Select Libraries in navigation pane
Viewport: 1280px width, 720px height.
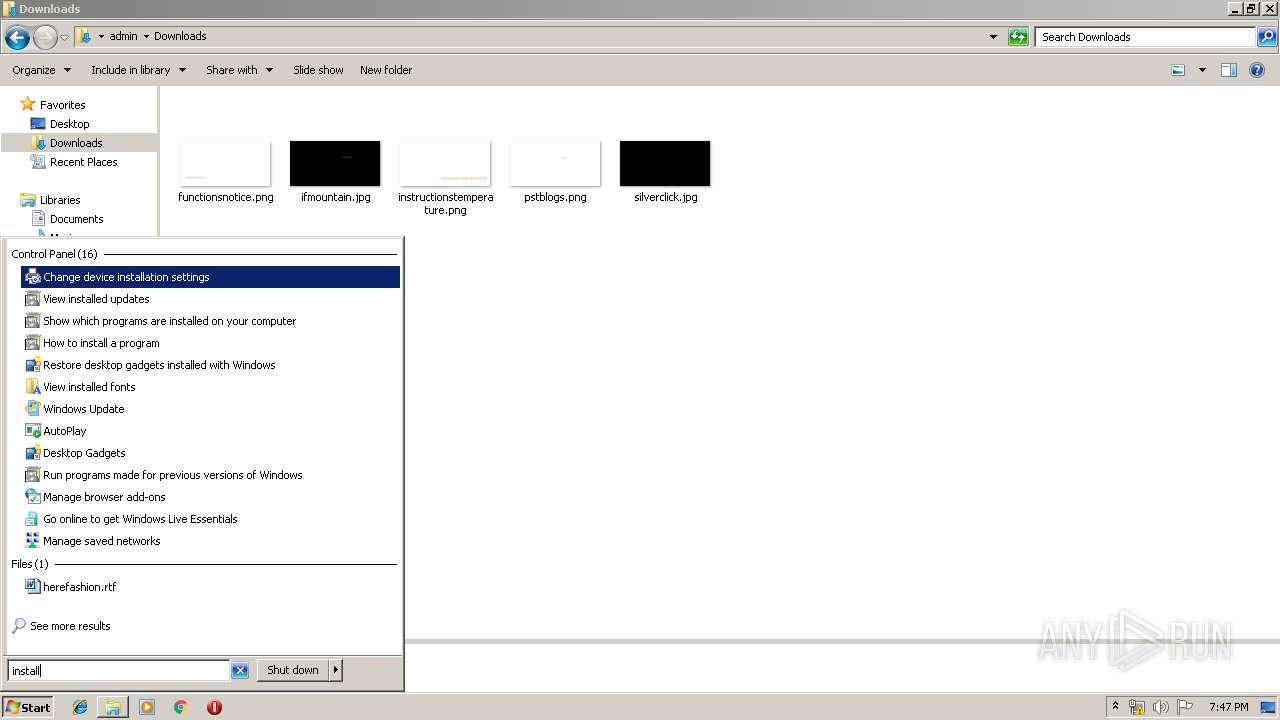60,200
